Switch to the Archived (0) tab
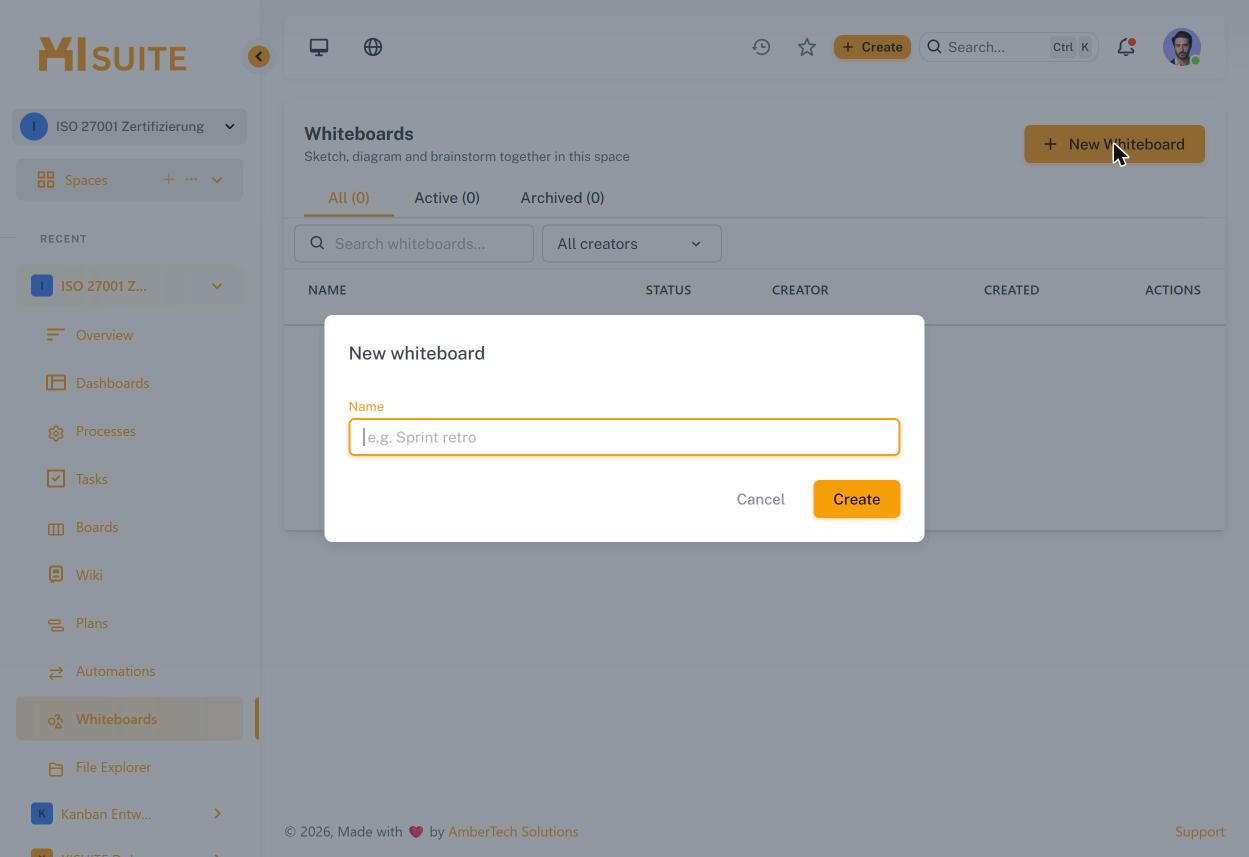The width and height of the screenshot is (1249, 857). tap(562, 198)
